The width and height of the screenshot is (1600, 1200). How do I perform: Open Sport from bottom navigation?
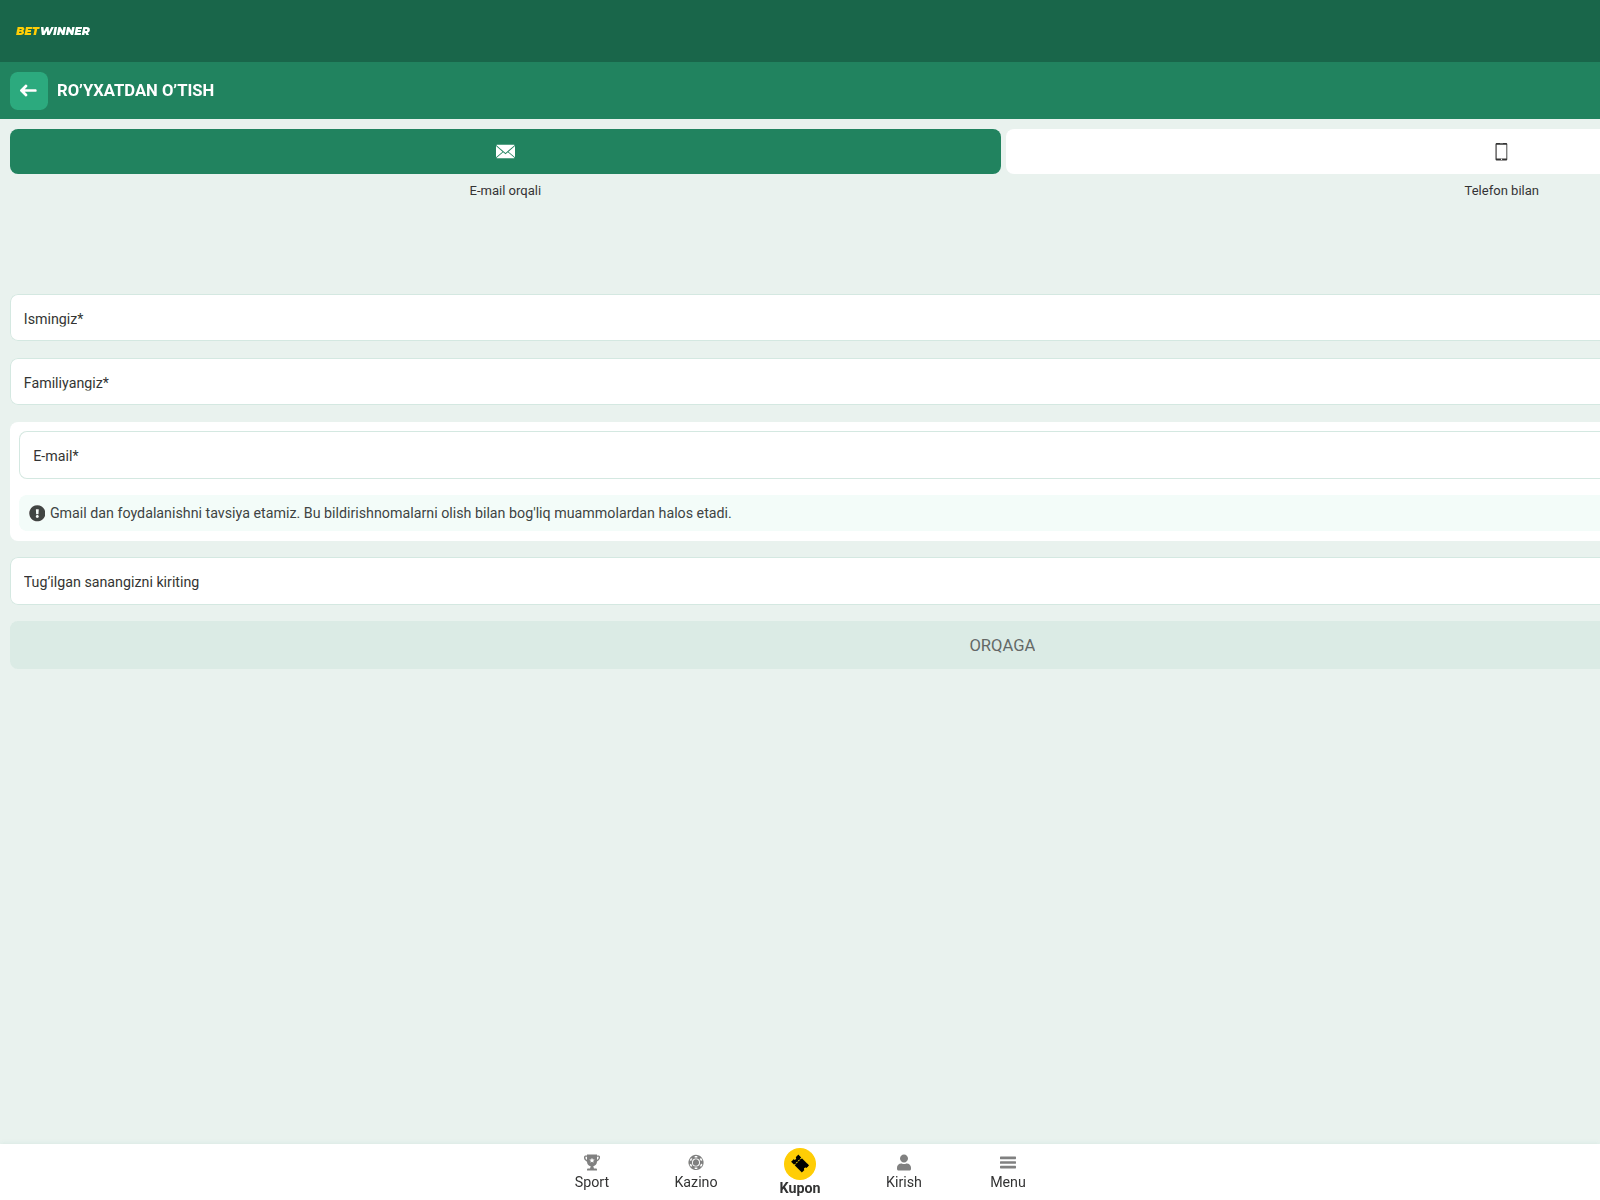coord(592,1171)
